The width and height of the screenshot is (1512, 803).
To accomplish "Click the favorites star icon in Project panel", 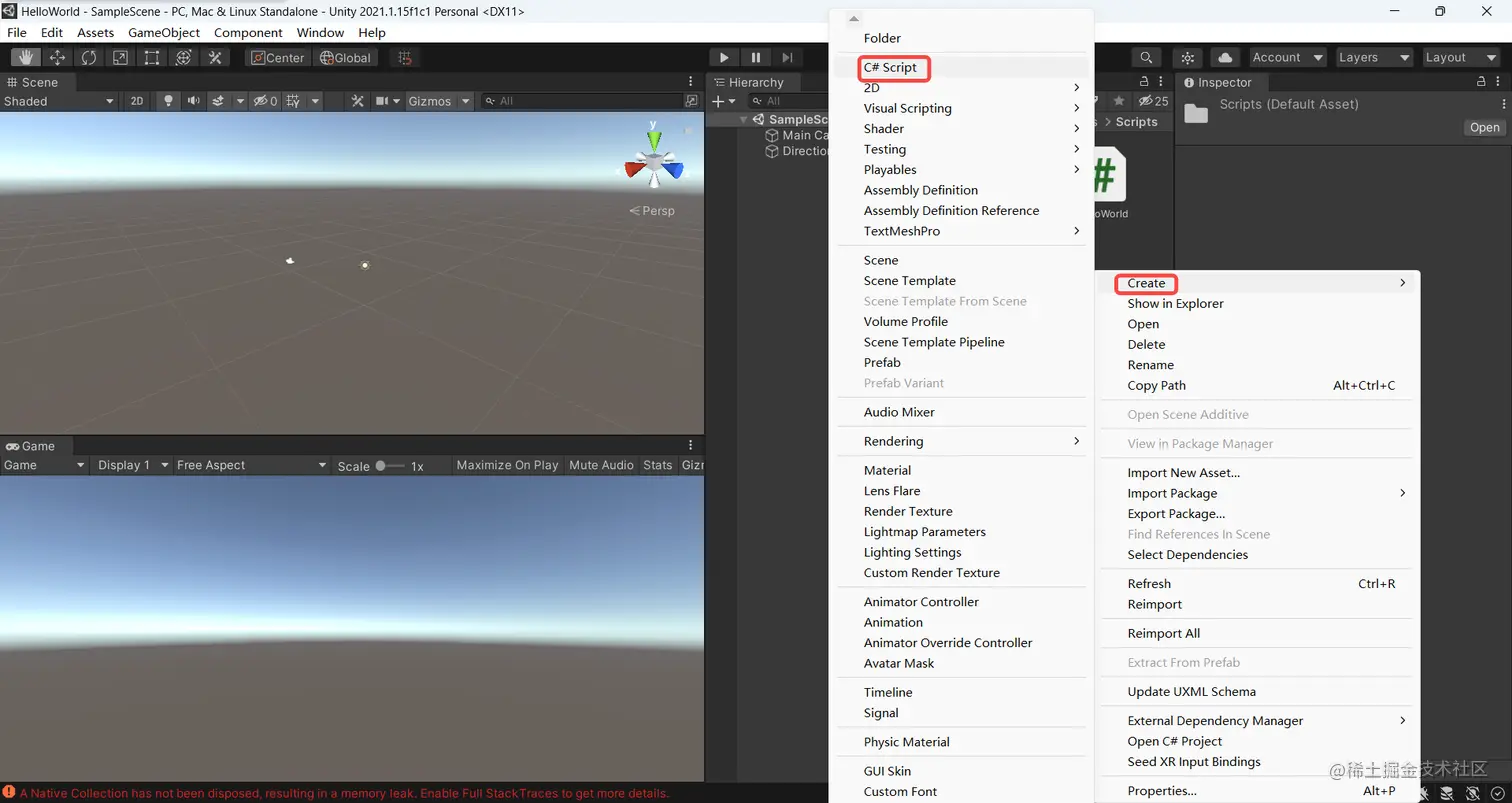I will 1119,101.
